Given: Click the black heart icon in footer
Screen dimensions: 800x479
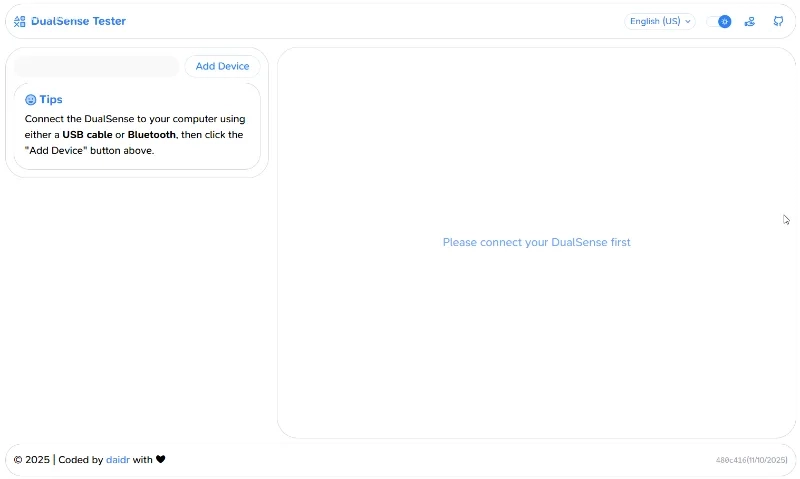Looking at the screenshot, I should pos(161,460).
